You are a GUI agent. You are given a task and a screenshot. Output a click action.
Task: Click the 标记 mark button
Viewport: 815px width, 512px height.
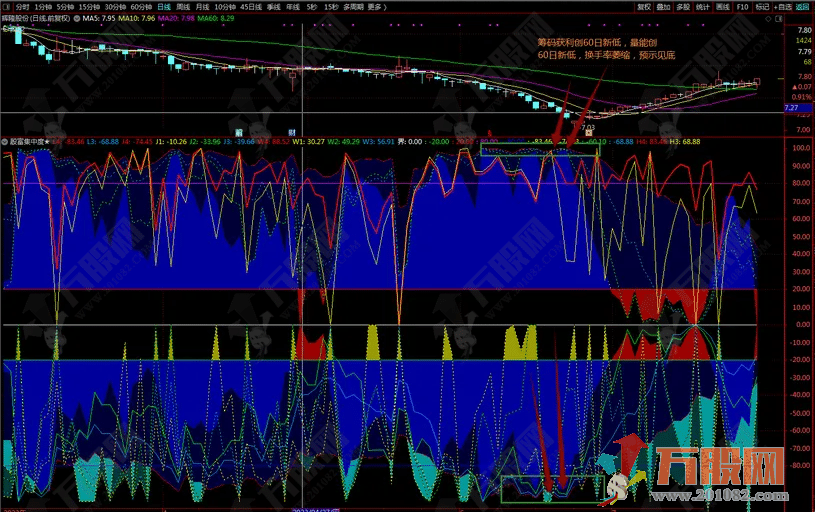click(x=763, y=7)
